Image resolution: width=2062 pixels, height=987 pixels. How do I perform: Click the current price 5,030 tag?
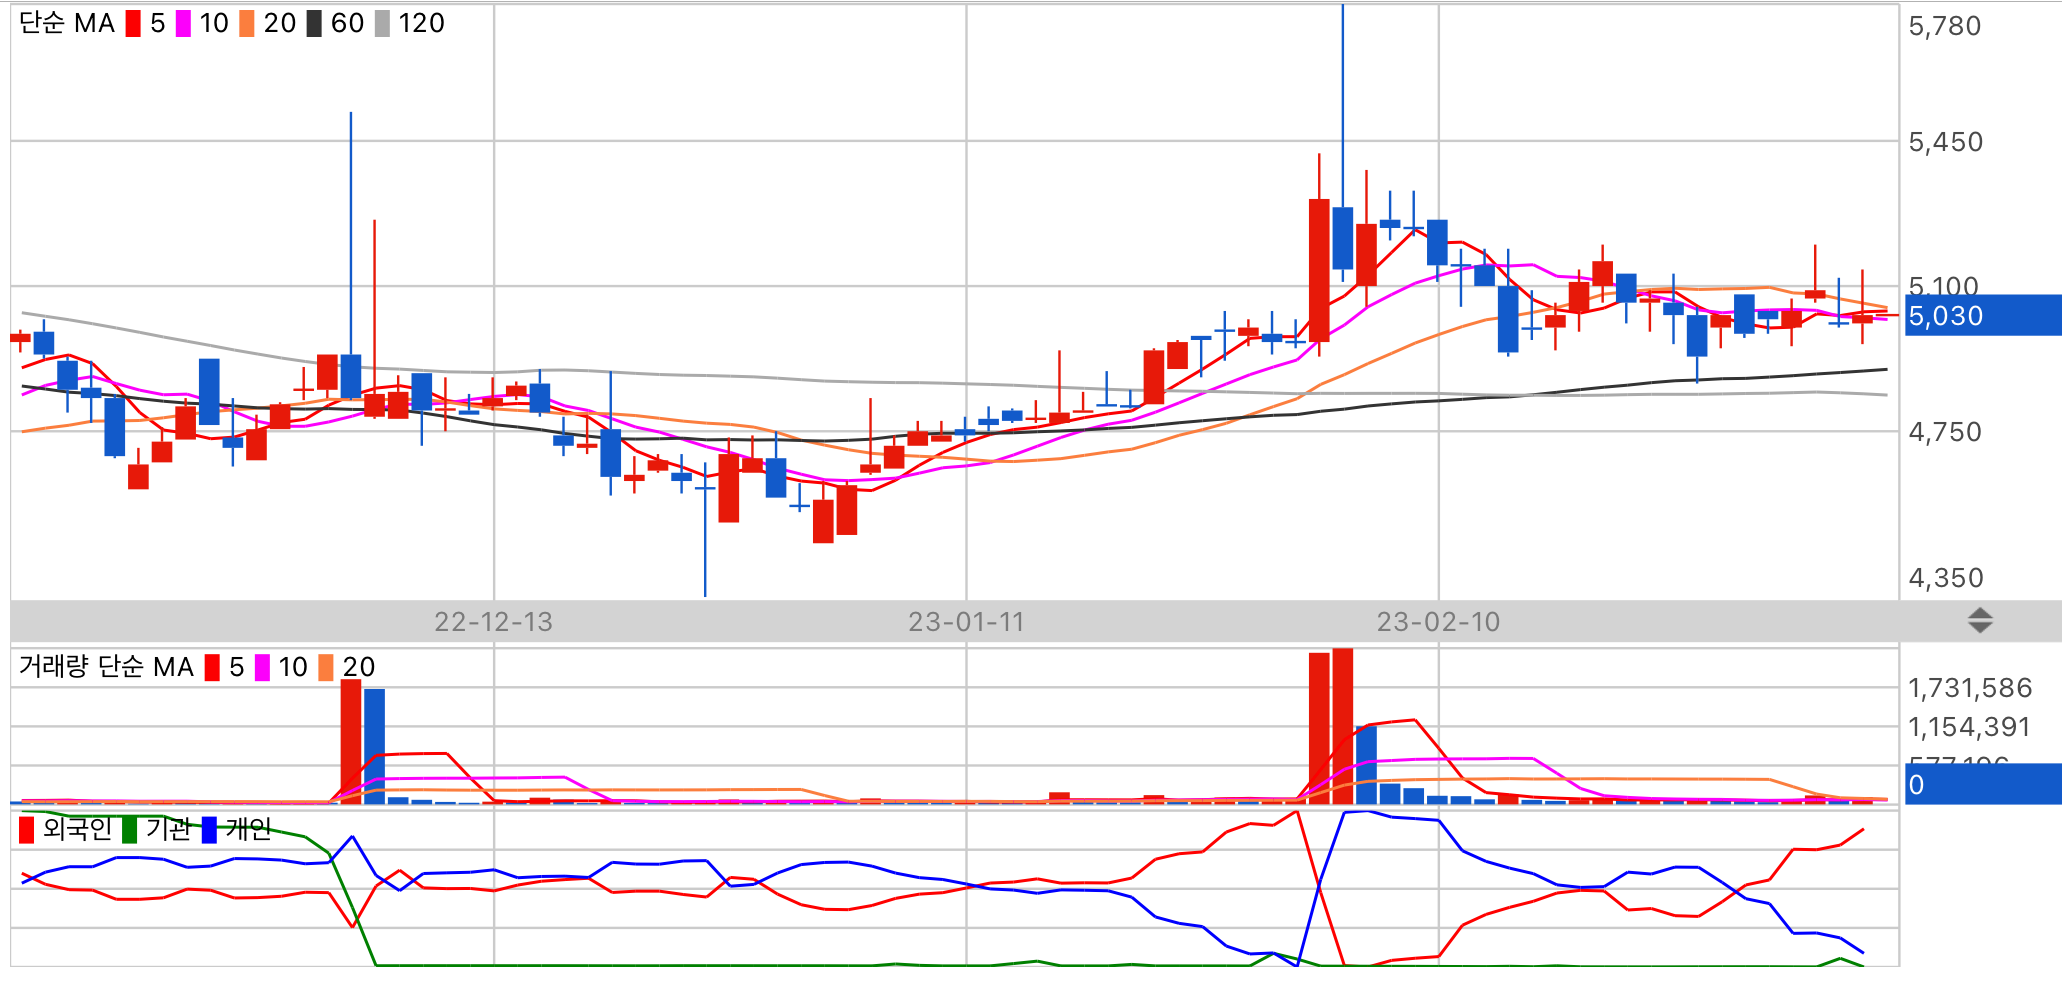coord(1983,315)
